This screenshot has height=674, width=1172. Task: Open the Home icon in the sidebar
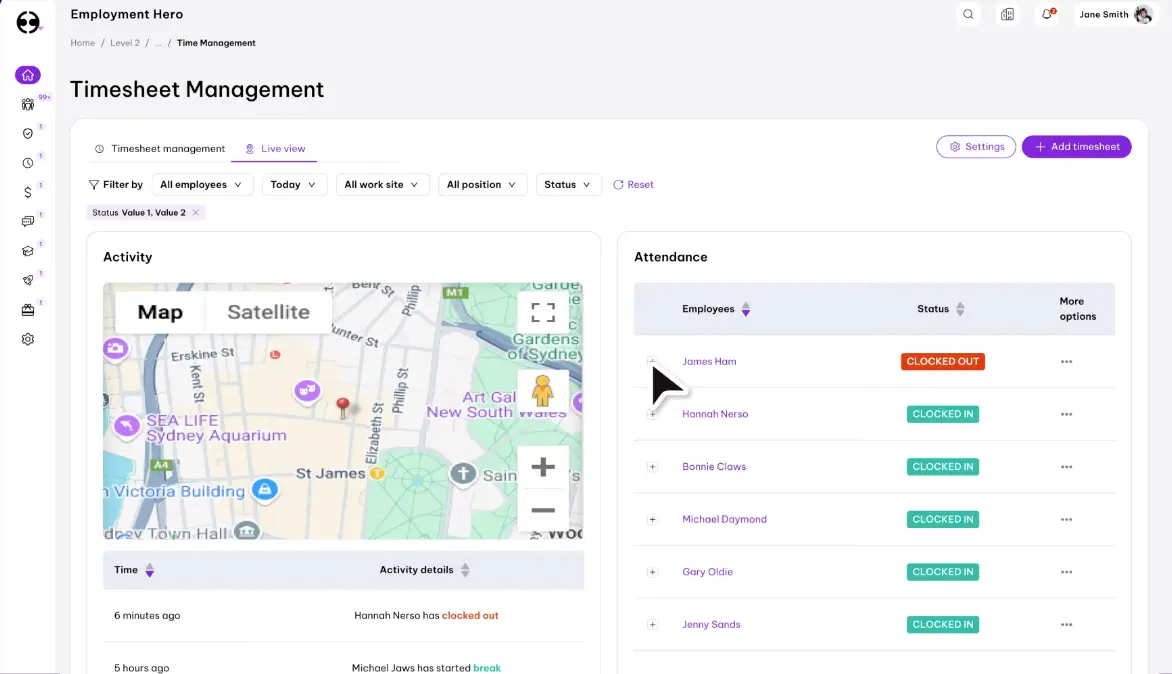pyautogui.click(x=28, y=75)
